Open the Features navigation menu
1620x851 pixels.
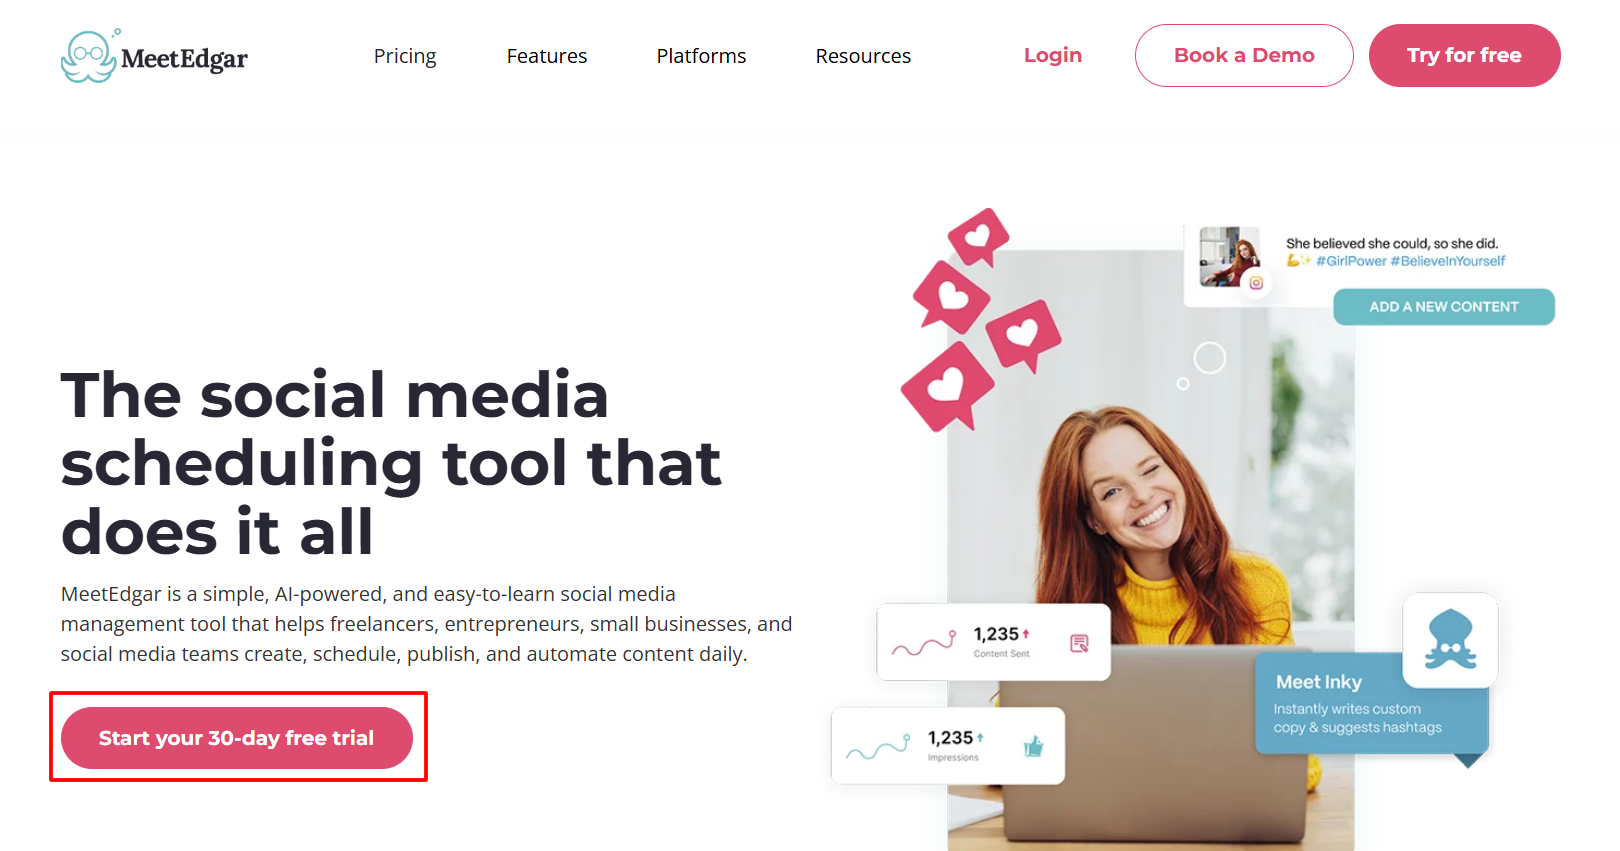(547, 56)
